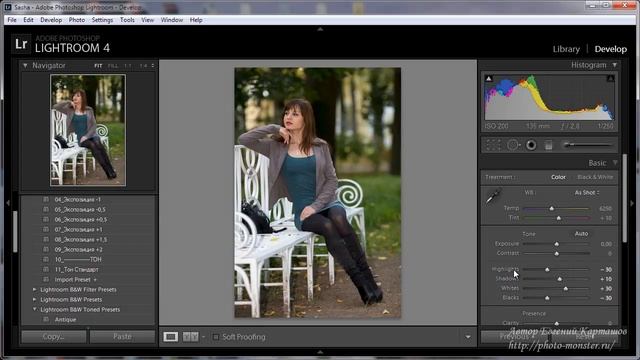This screenshot has width=640, height=360.
Task: Click the Exposure value 0.00 field
Action: pos(606,244)
